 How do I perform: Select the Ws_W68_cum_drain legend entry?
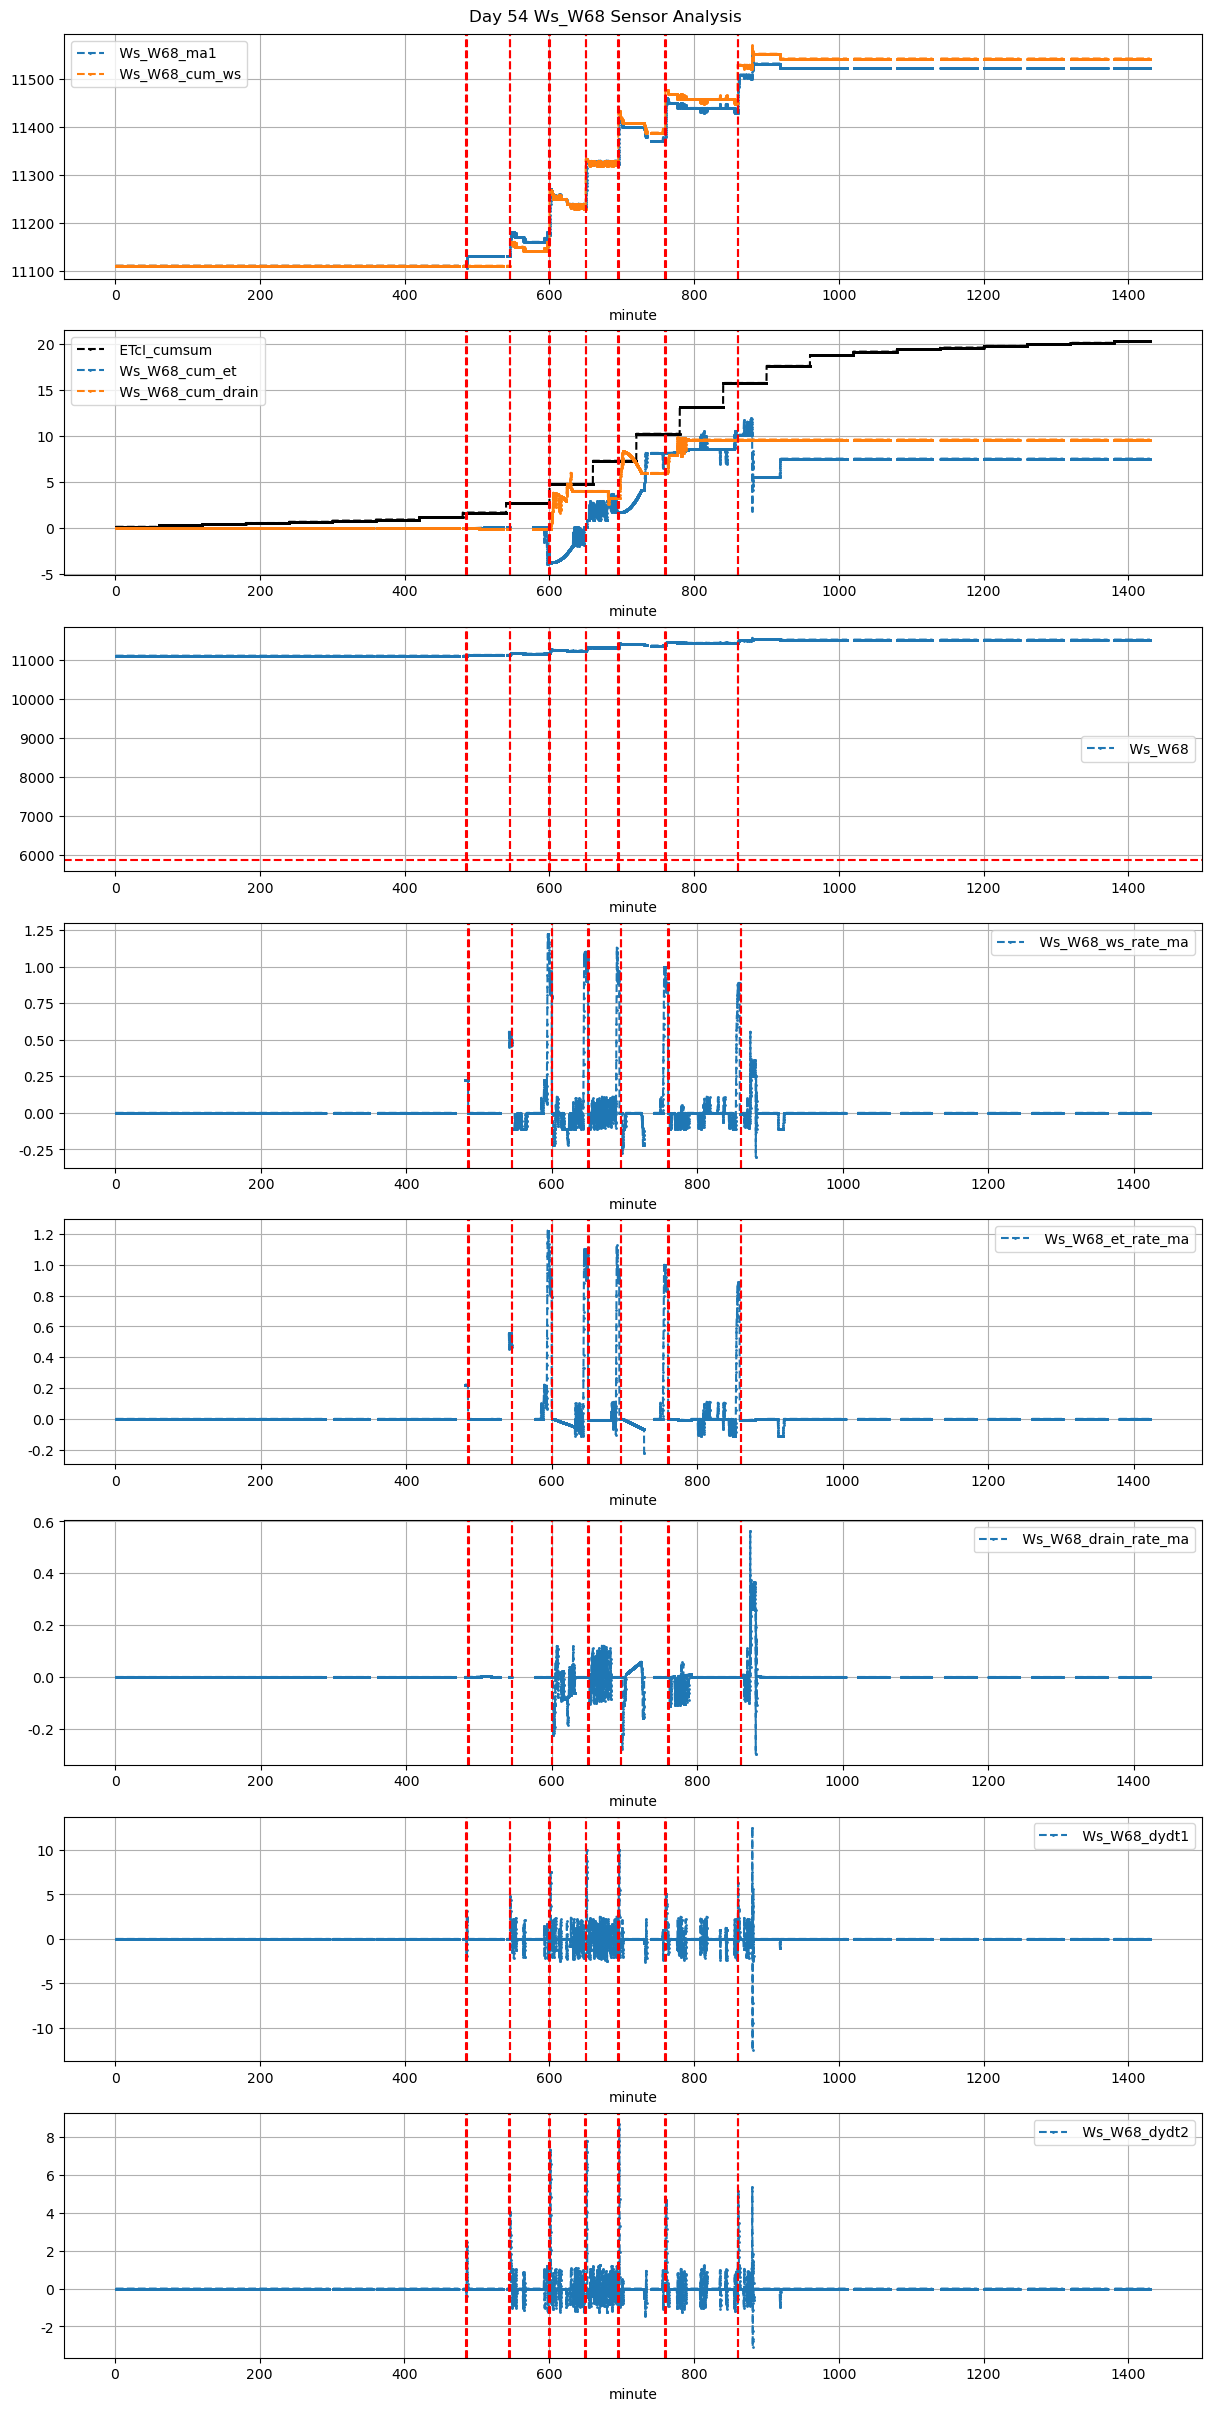click(188, 393)
